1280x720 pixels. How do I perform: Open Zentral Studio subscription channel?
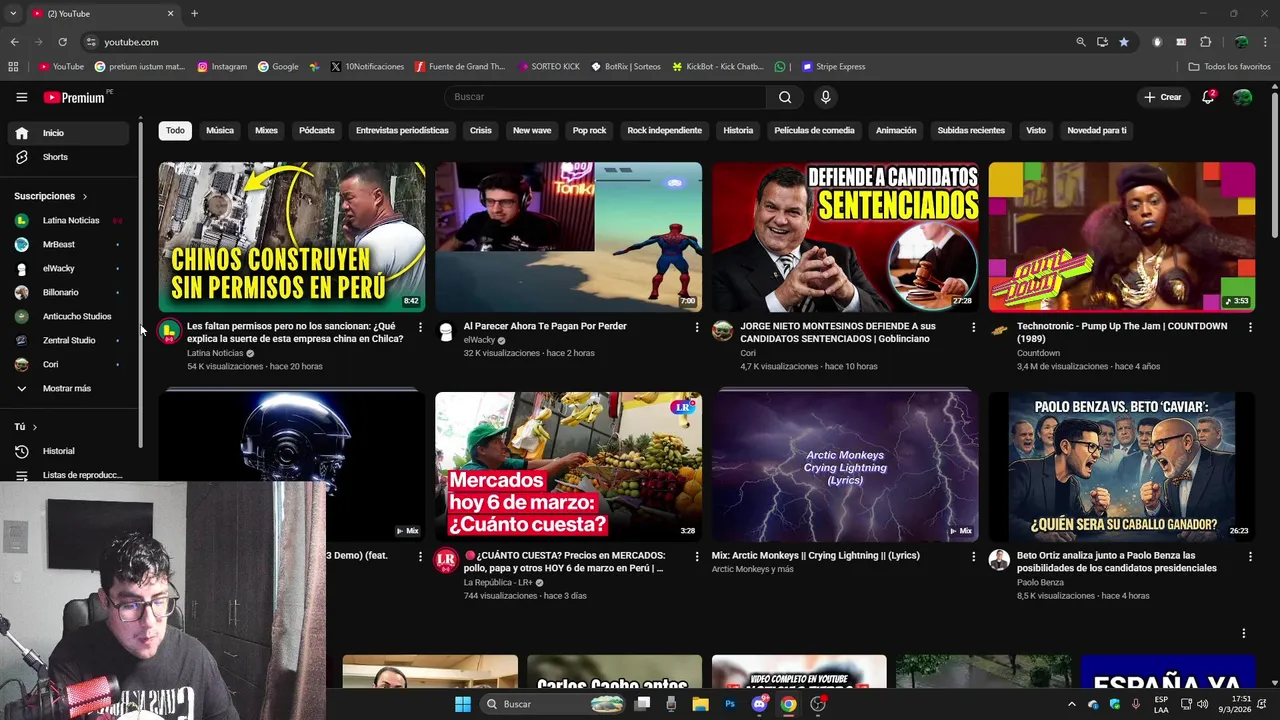point(69,340)
